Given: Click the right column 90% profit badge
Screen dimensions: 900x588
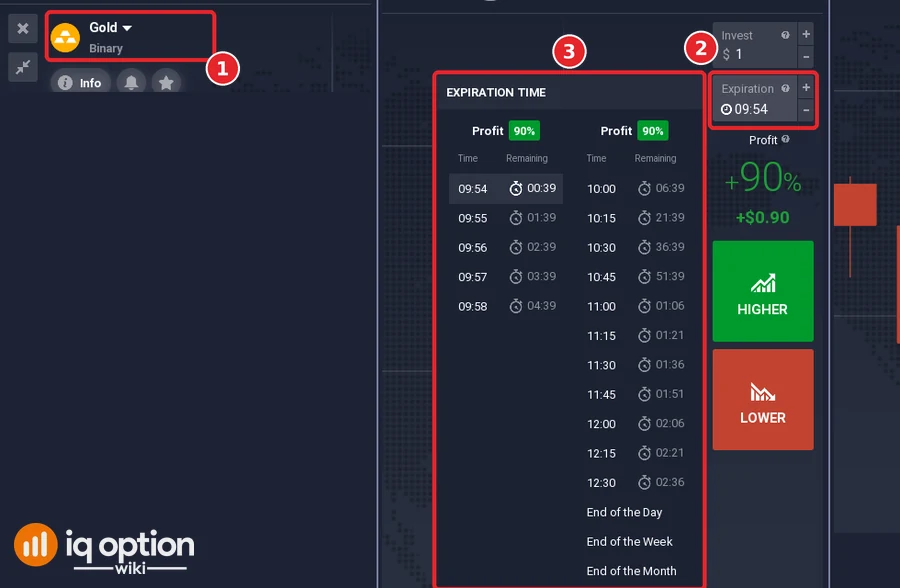Looking at the screenshot, I should pos(653,131).
